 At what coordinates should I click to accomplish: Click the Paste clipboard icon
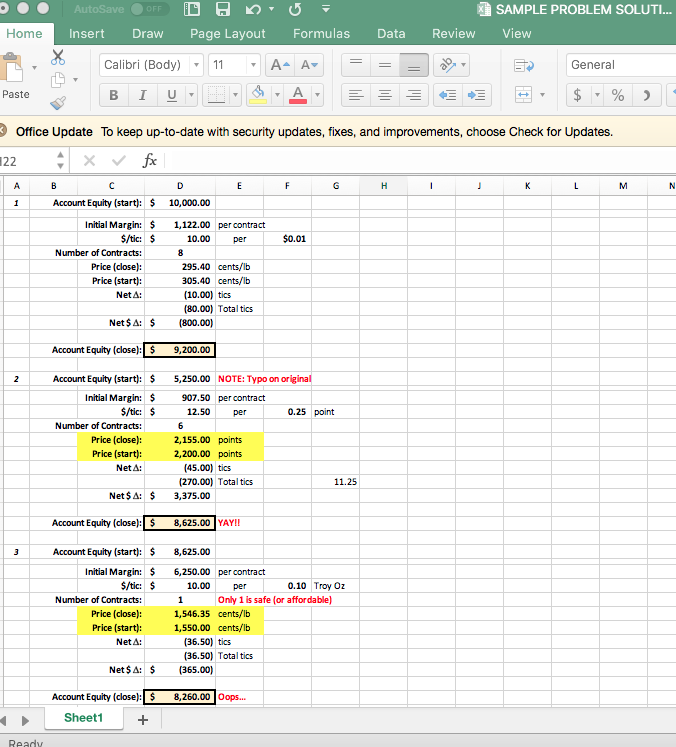(x=12, y=68)
